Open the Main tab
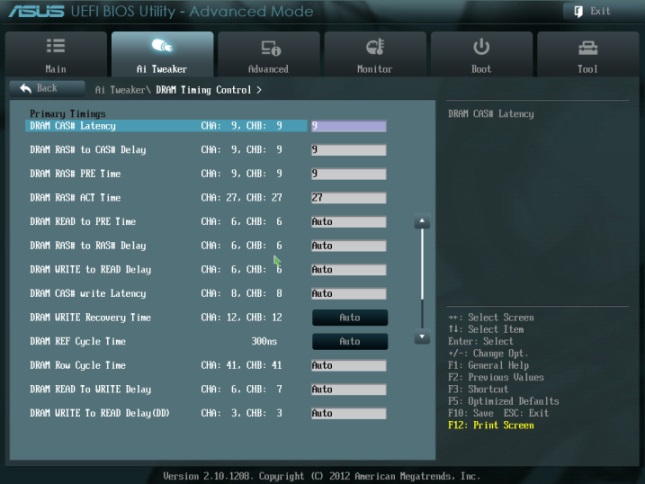This screenshot has height=484, width=645. click(x=56, y=54)
